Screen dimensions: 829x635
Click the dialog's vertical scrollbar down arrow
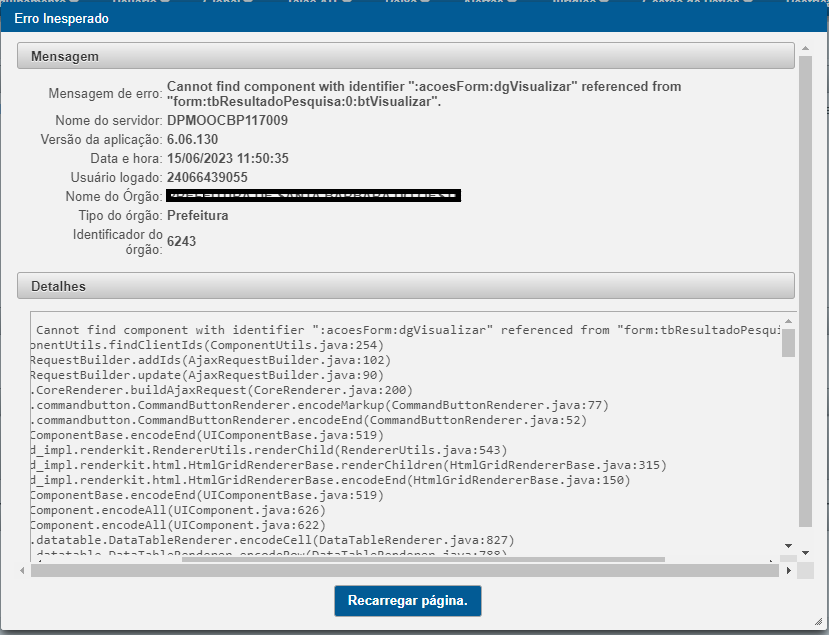pyautogui.click(x=805, y=553)
